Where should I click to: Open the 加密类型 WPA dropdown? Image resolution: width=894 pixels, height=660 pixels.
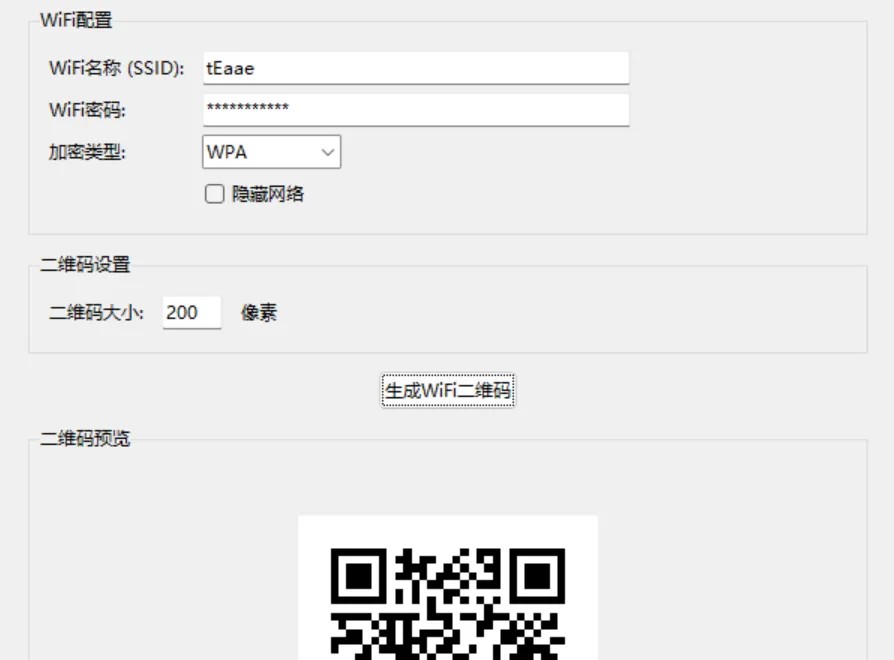(x=271, y=152)
